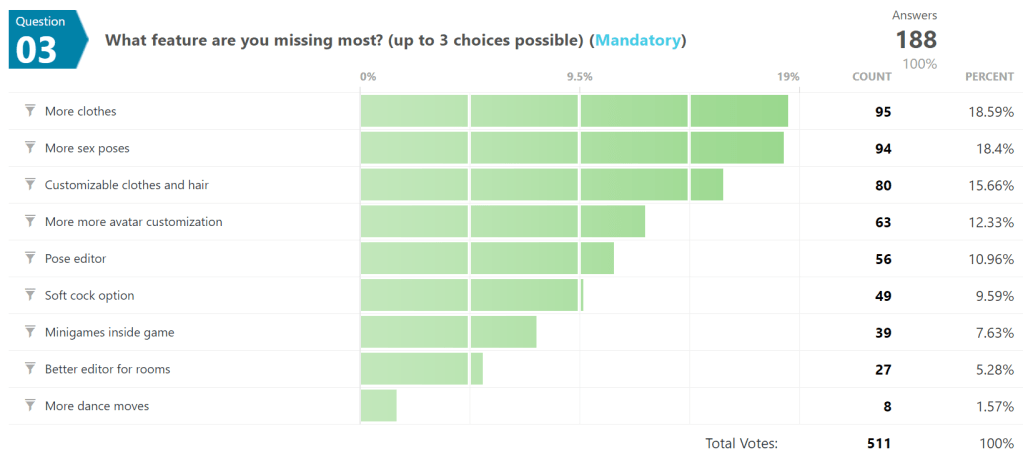1023x462 pixels.
Task: Click the Minigames inside game label
Action: pos(109,332)
